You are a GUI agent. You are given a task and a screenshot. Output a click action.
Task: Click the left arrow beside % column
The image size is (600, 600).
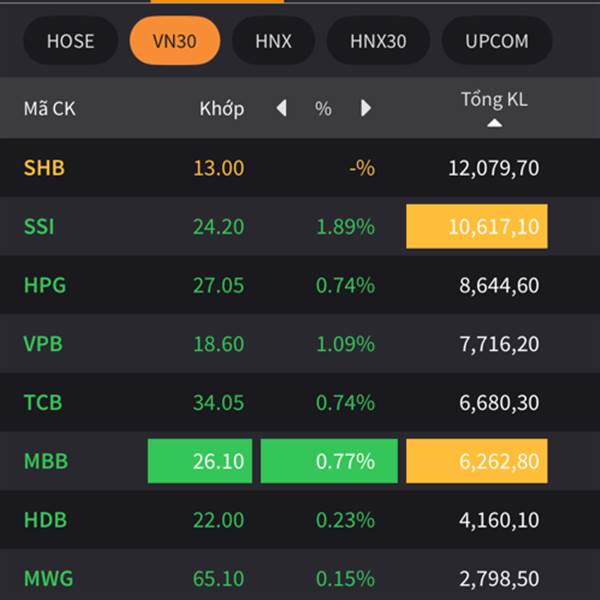tap(282, 108)
